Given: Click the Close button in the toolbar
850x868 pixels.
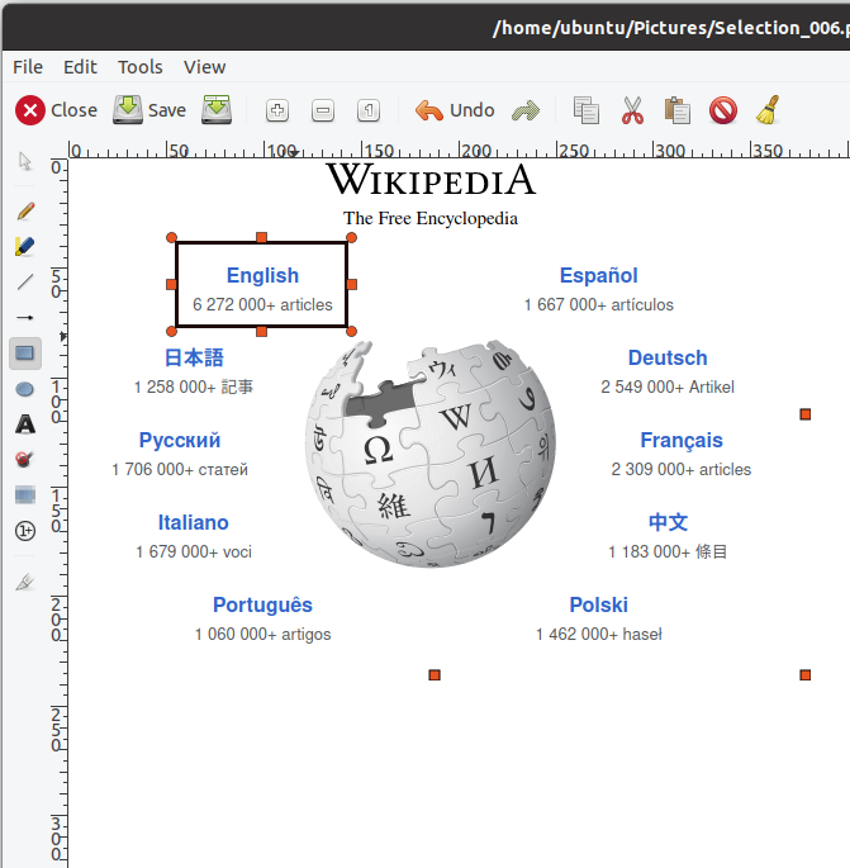Looking at the screenshot, I should pos(56,110).
